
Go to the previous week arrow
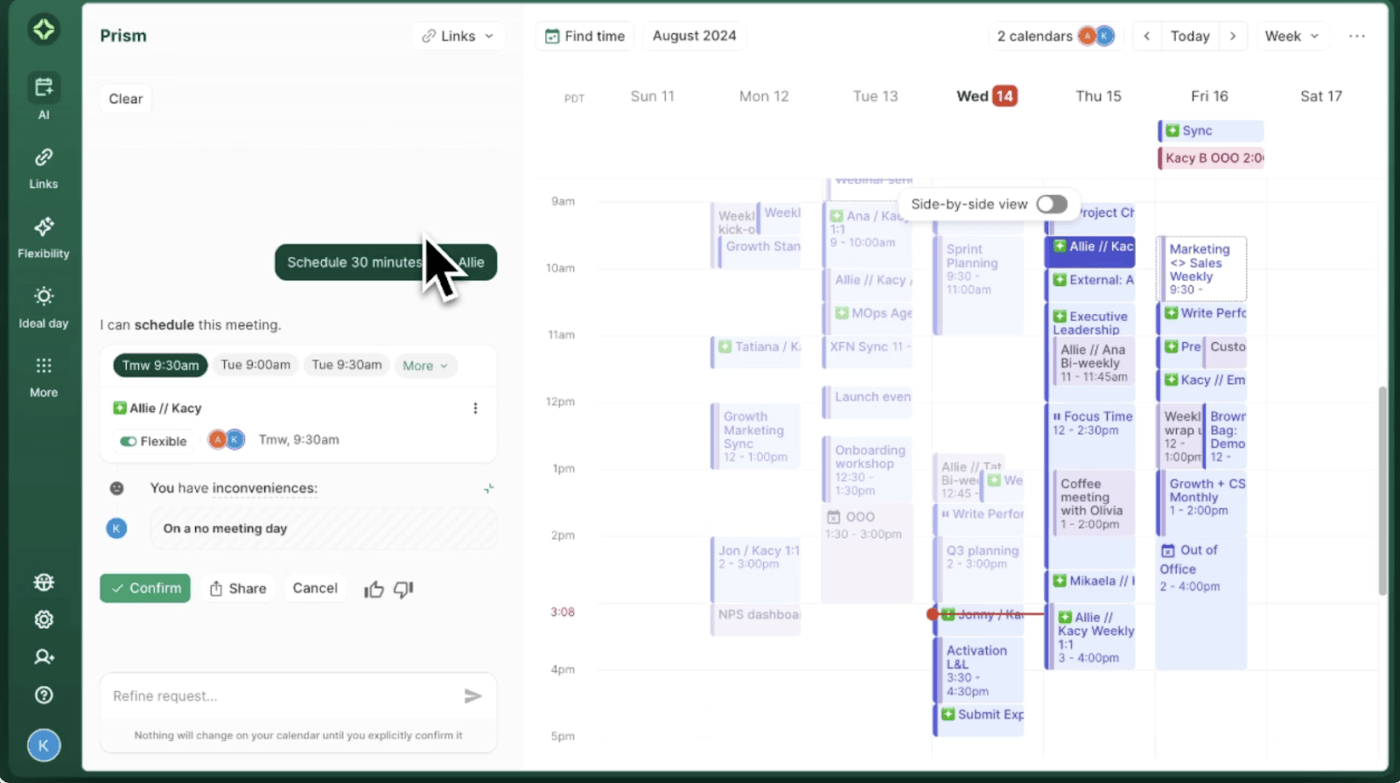(x=1147, y=36)
